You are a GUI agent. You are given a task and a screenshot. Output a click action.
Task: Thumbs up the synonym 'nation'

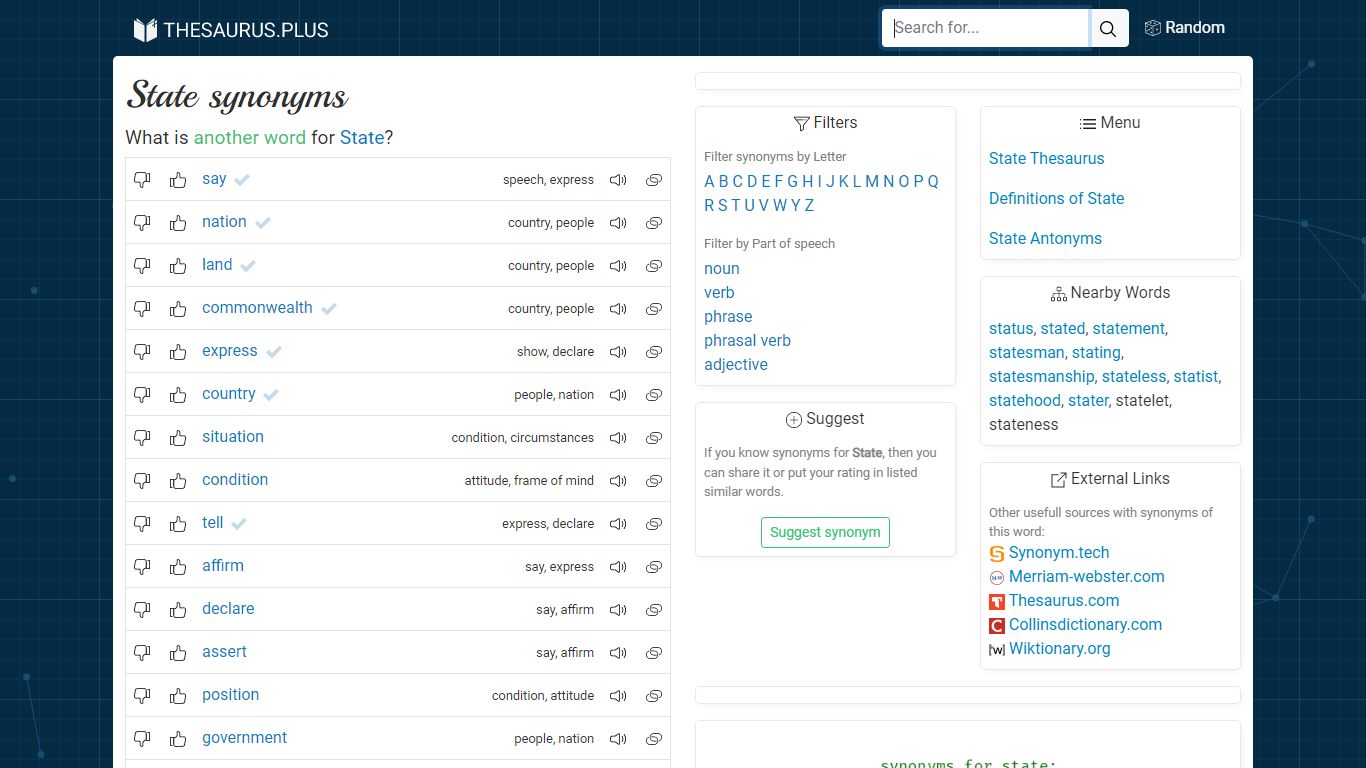pyautogui.click(x=178, y=223)
